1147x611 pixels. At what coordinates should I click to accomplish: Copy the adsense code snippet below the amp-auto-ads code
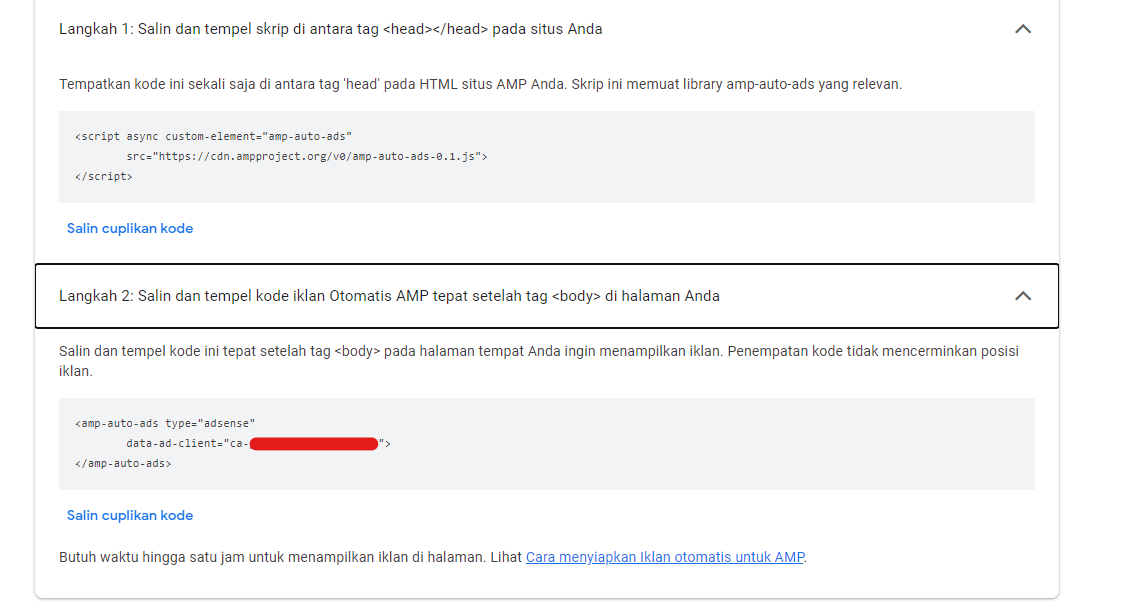pos(130,515)
